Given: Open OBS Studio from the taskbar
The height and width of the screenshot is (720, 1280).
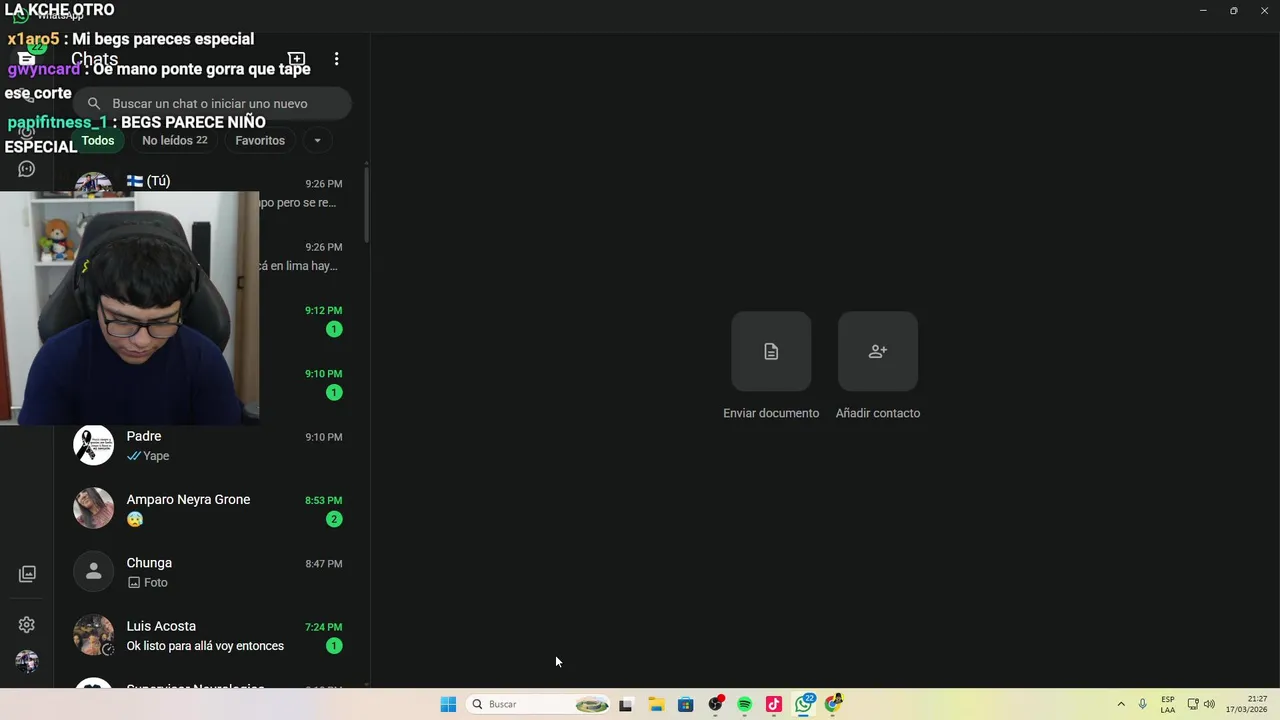Looking at the screenshot, I should [x=715, y=704].
